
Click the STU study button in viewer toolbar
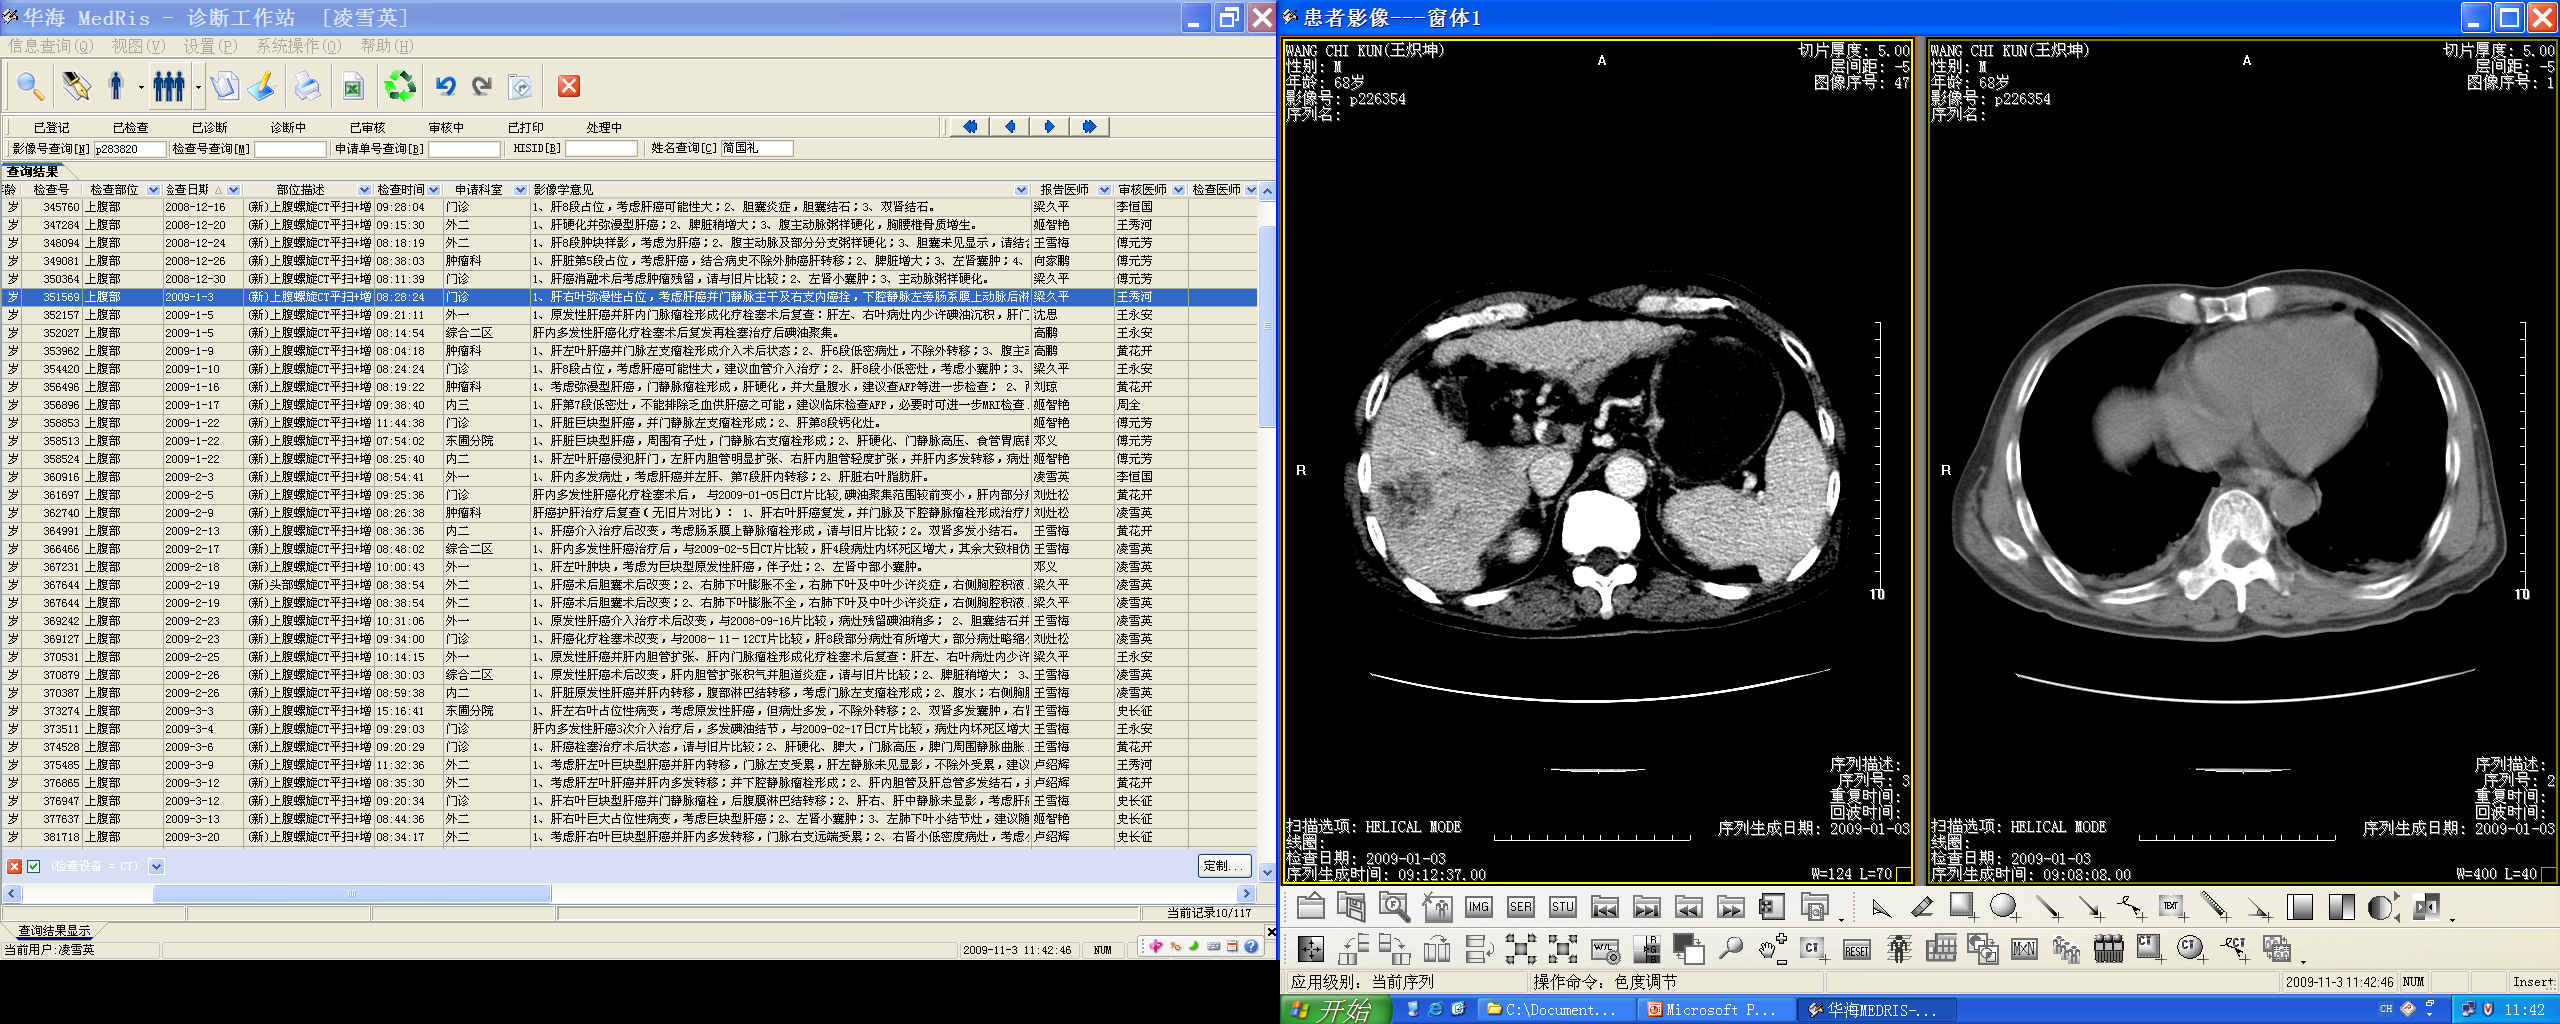[1562, 907]
